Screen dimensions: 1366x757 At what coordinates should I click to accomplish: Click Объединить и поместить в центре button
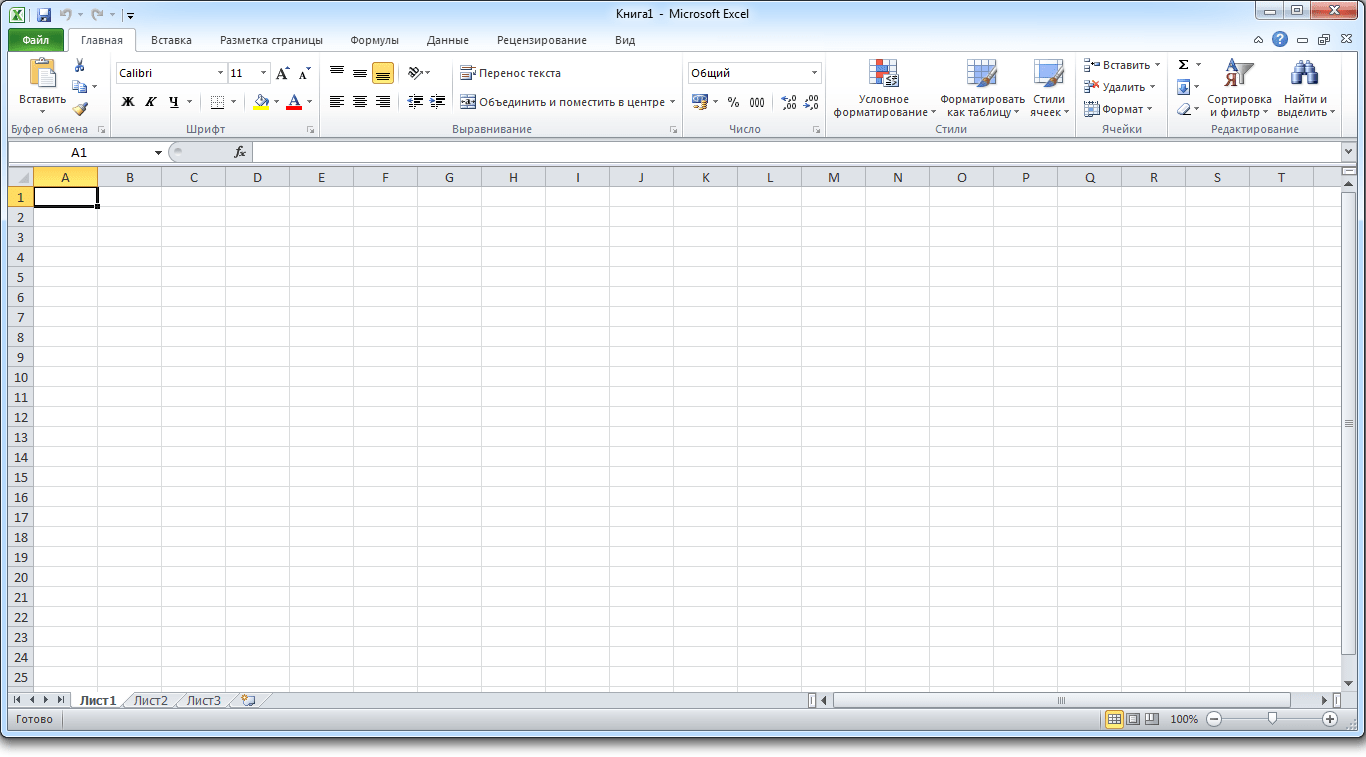pos(562,102)
